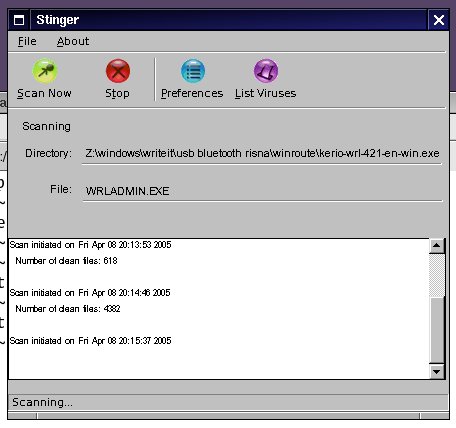
Task: Click the 'Scanning...' status bar text
Action: pyautogui.click(x=42, y=402)
